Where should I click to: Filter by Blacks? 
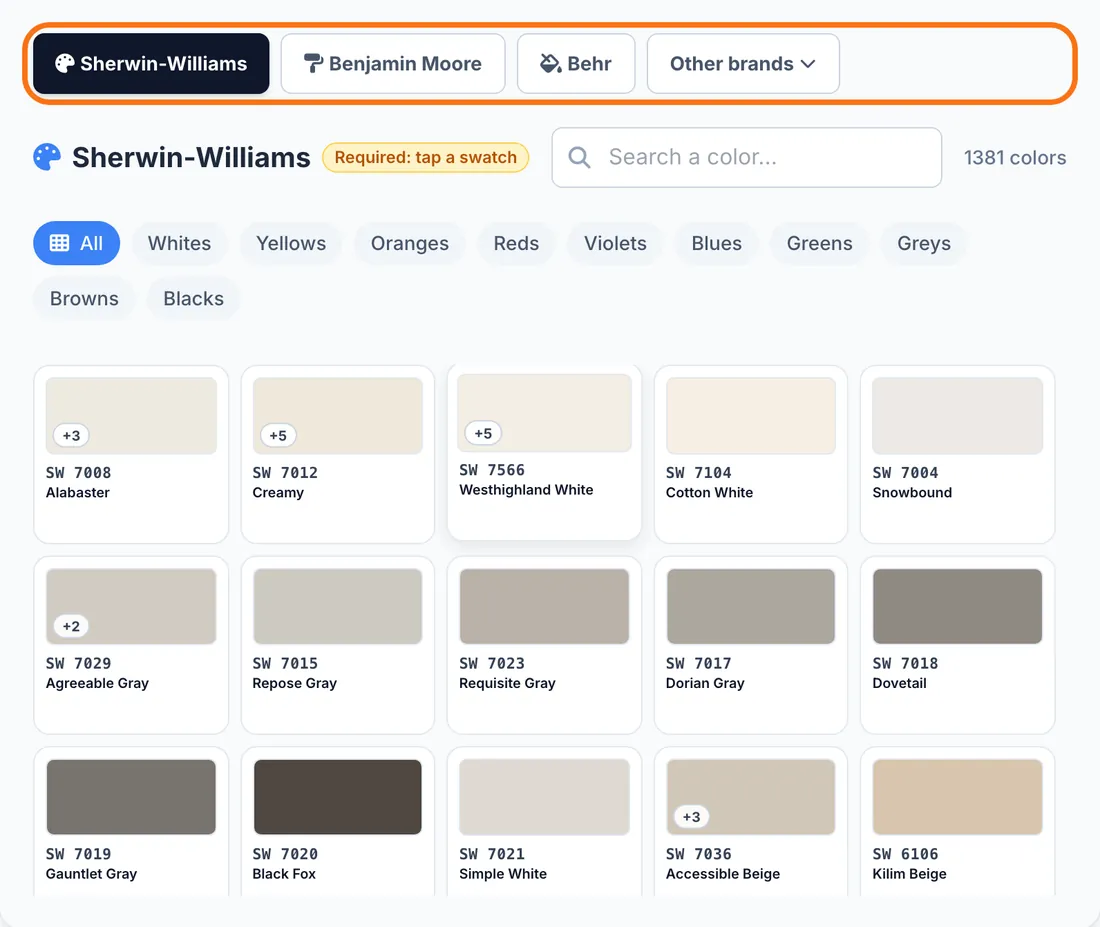point(194,299)
